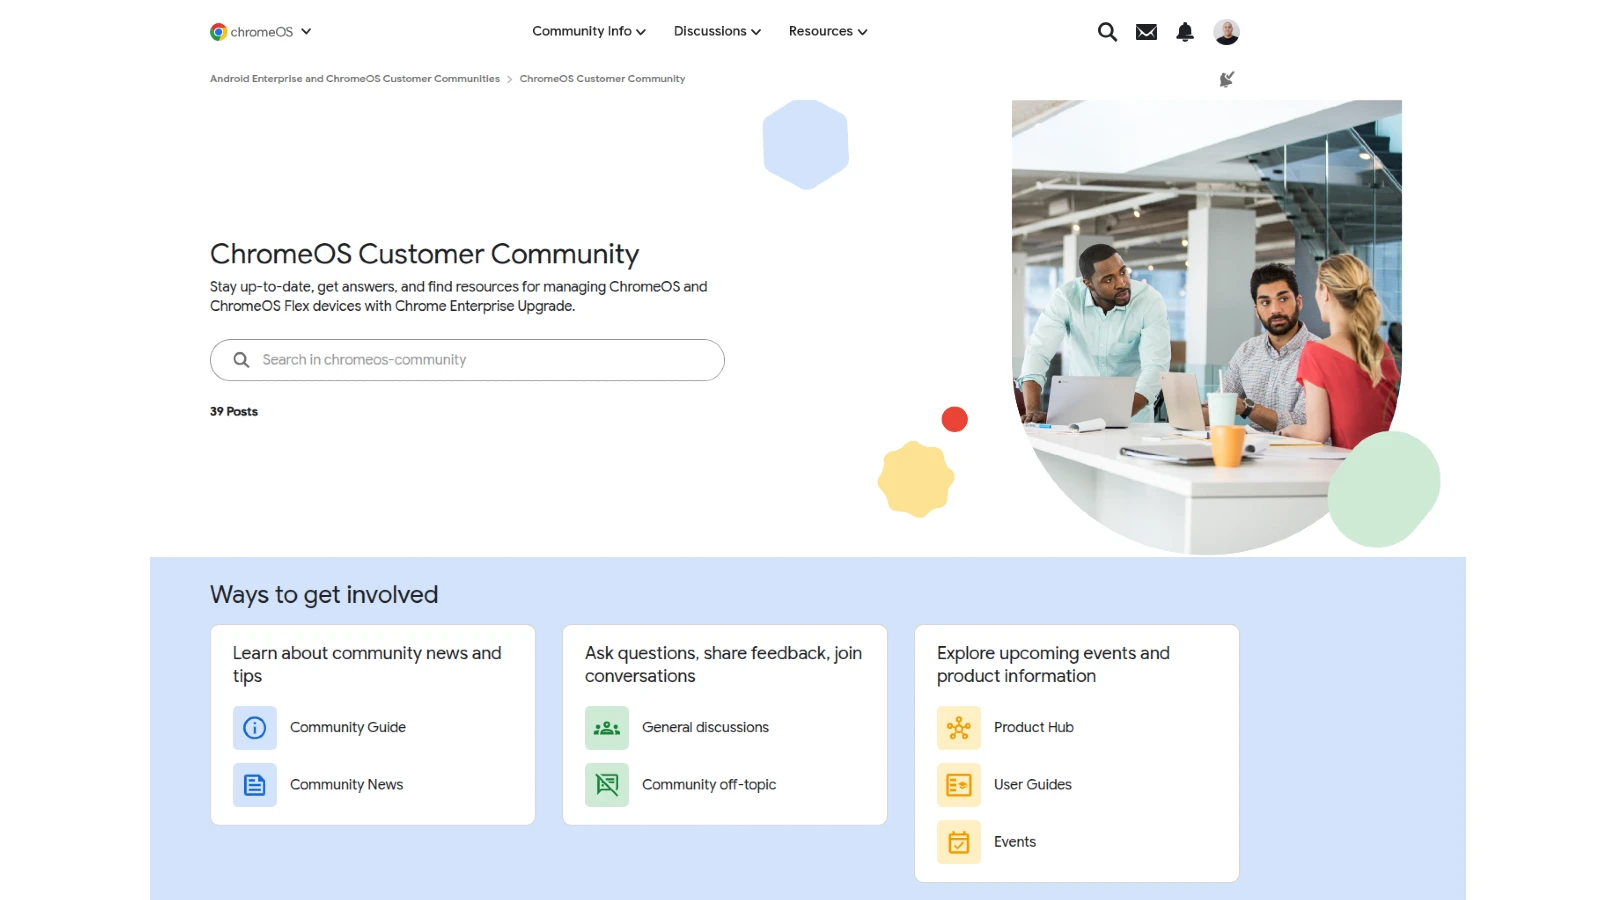Click the Ways to get involved heading
This screenshot has width=1600, height=900.
click(324, 595)
